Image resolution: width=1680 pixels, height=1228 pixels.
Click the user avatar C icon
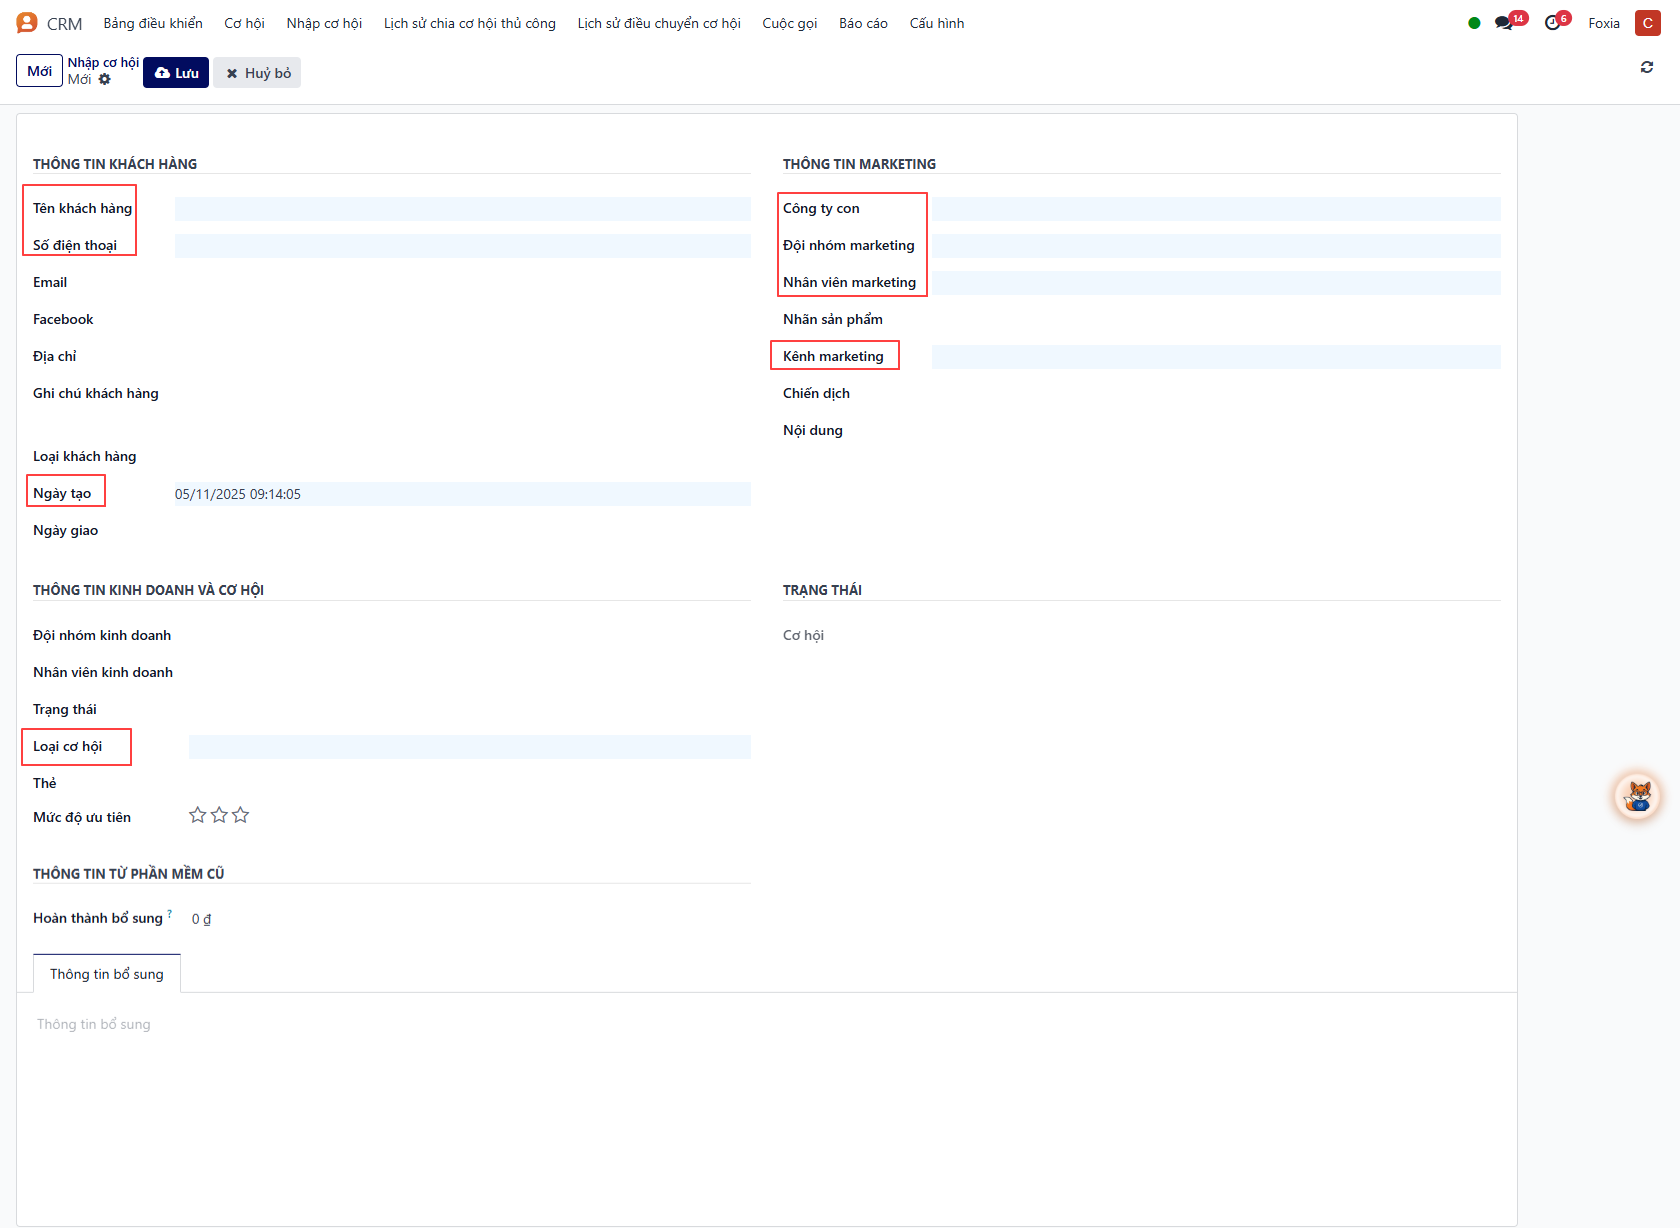click(1647, 23)
